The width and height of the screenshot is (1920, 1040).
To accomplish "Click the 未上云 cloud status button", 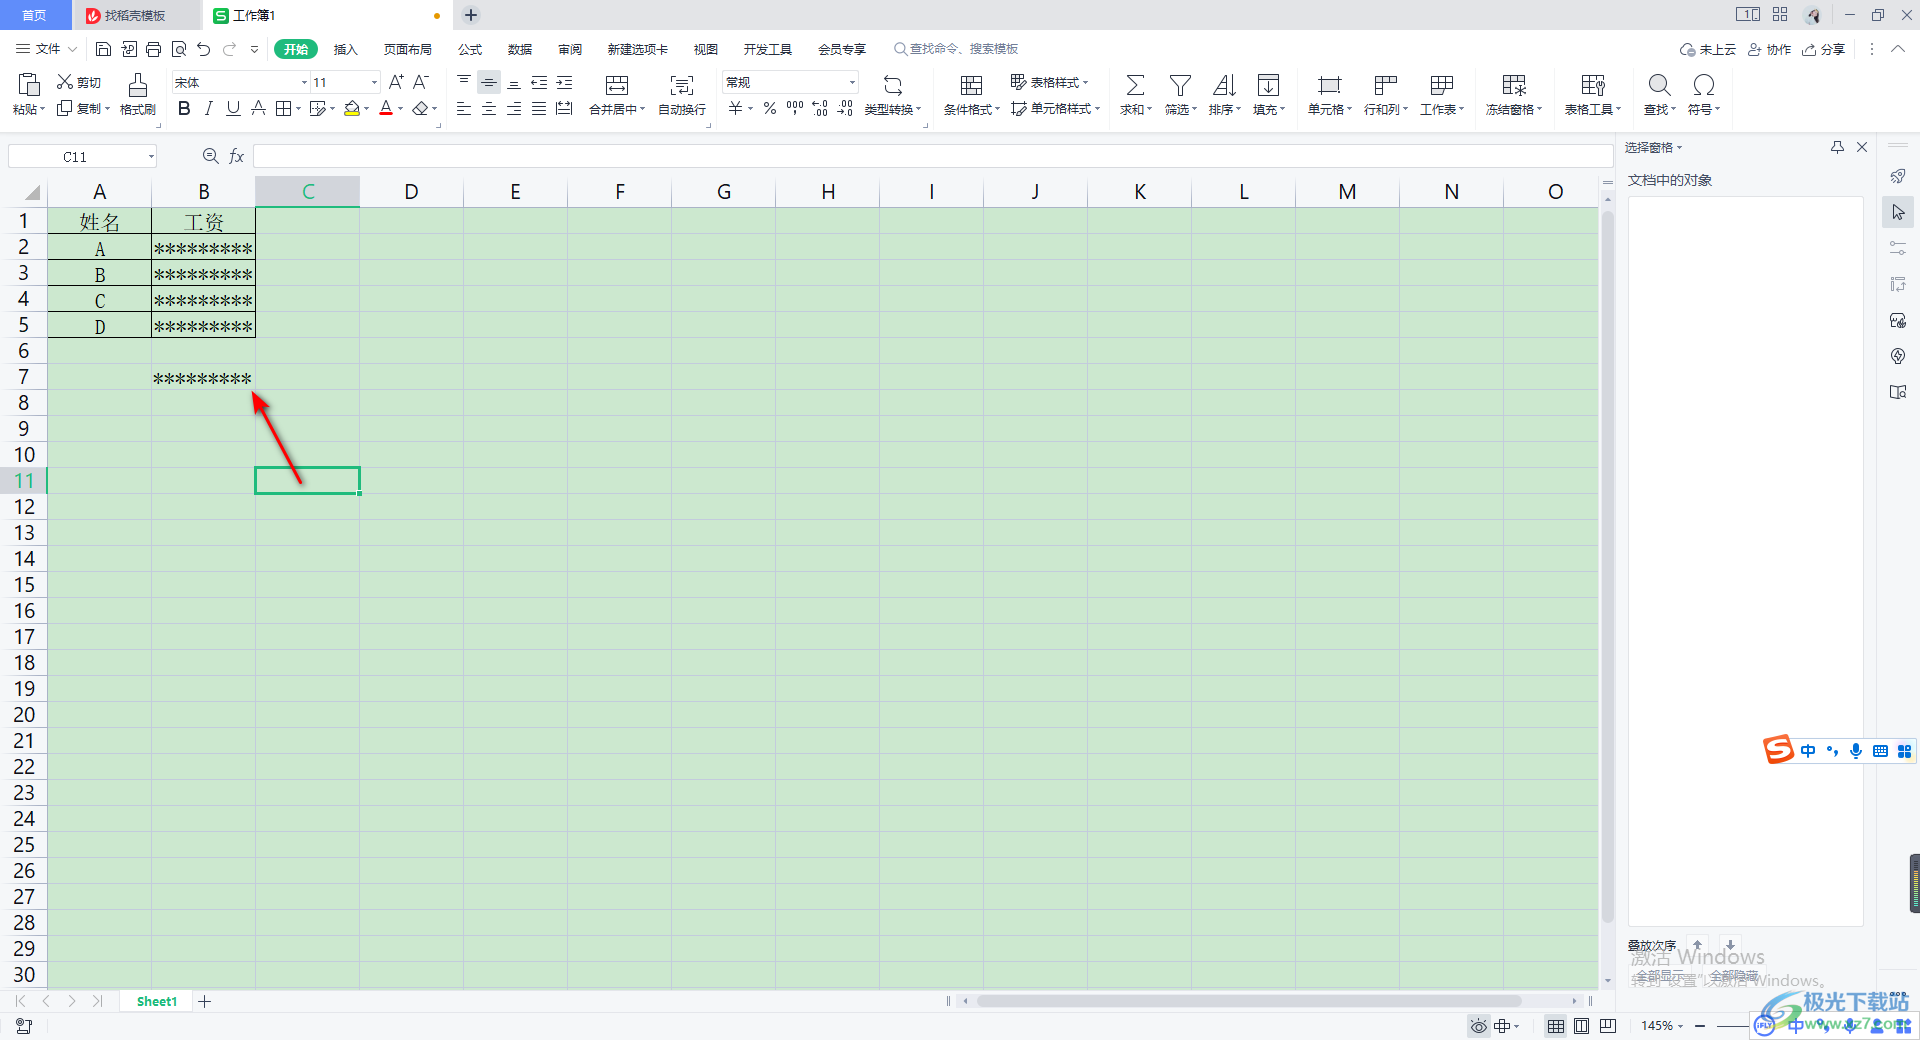I will [1707, 49].
